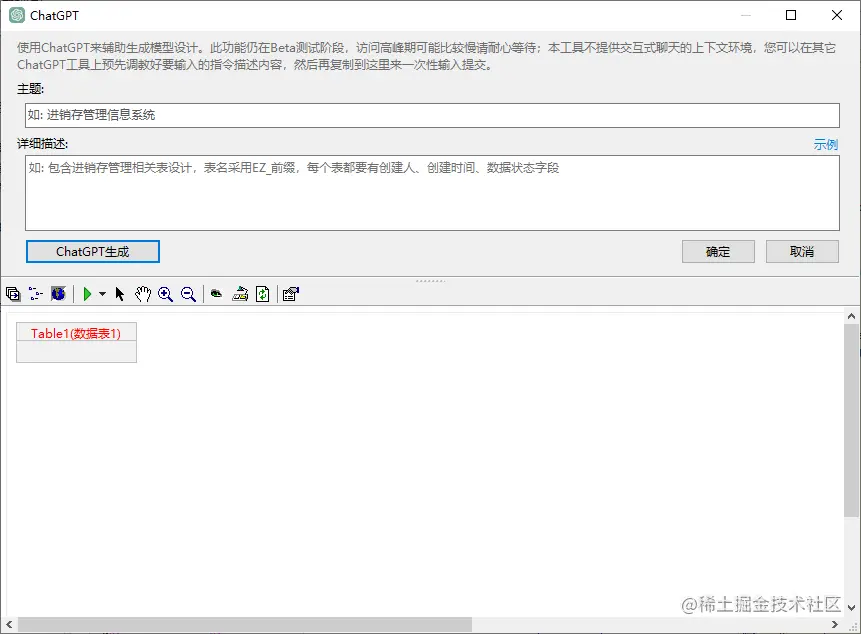The image size is (861, 634).
Task: Click the ChatGPT logo in title bar
Action: 16,15
